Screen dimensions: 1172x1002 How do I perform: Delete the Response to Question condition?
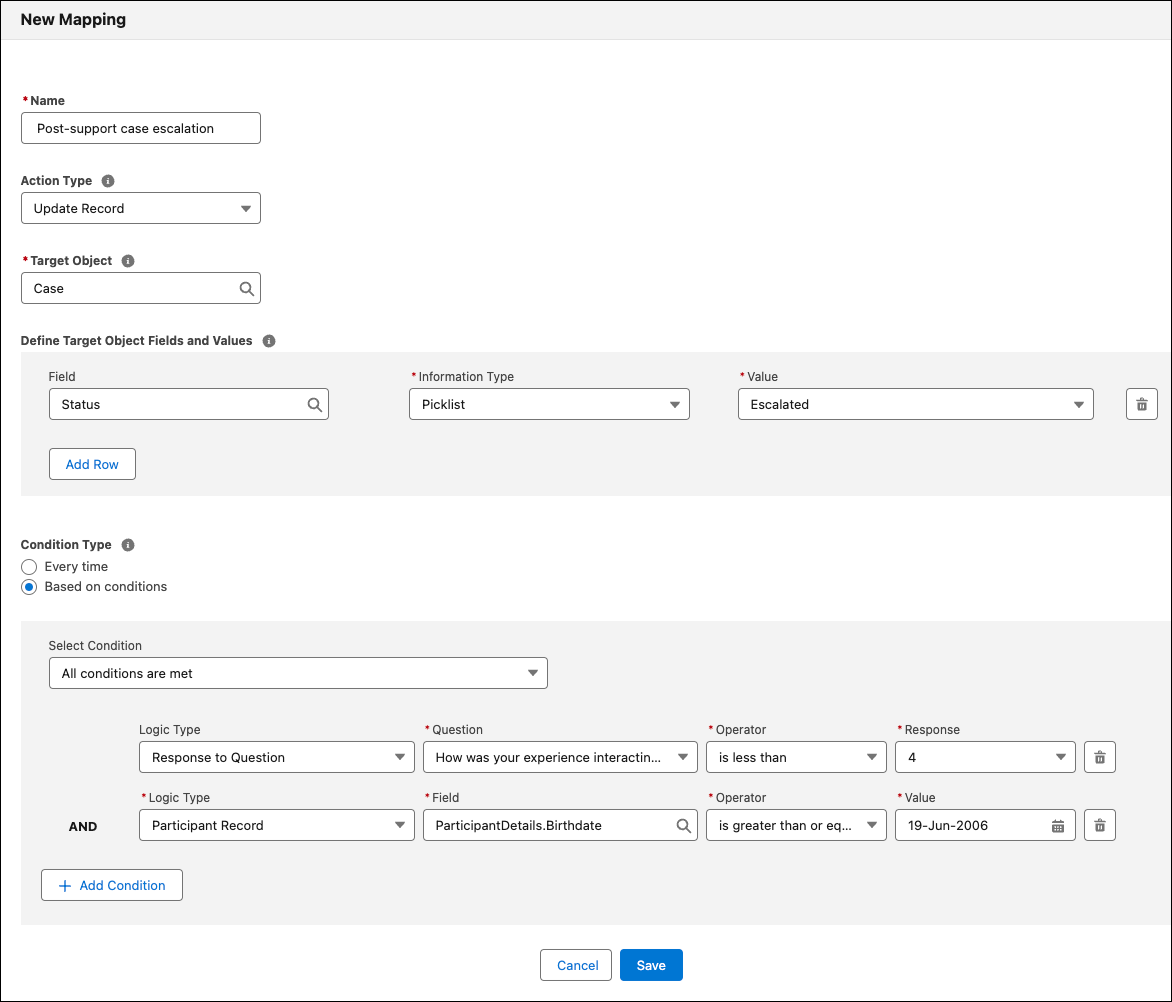[1099, 757]
